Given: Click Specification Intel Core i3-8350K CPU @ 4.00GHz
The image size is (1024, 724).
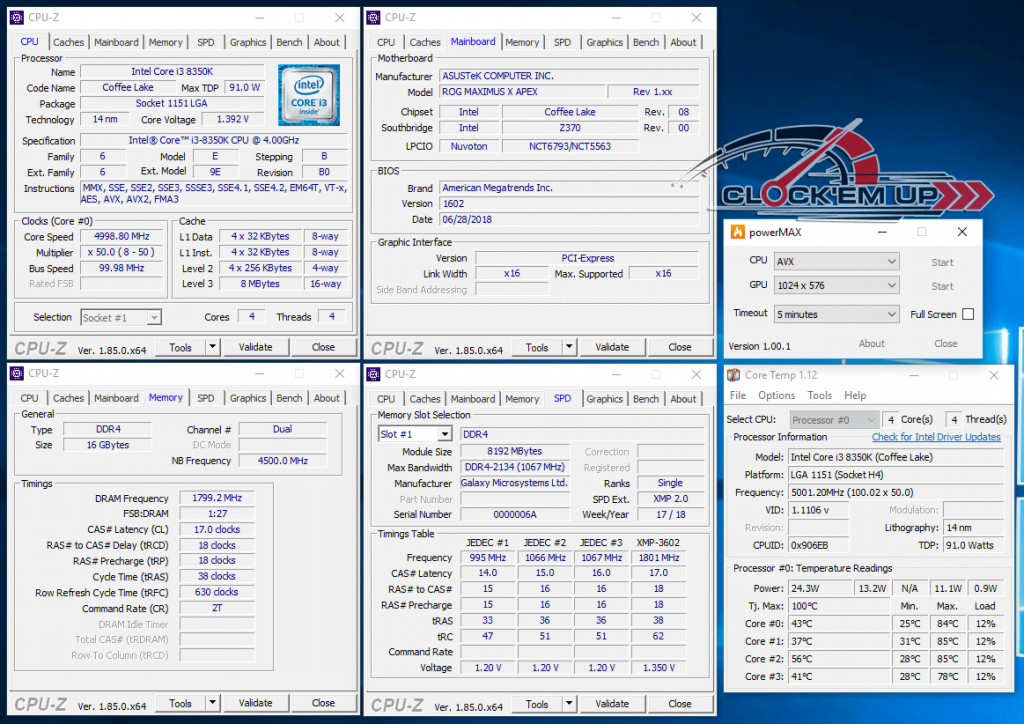Looking at the screenshot, I should (214, 140).
